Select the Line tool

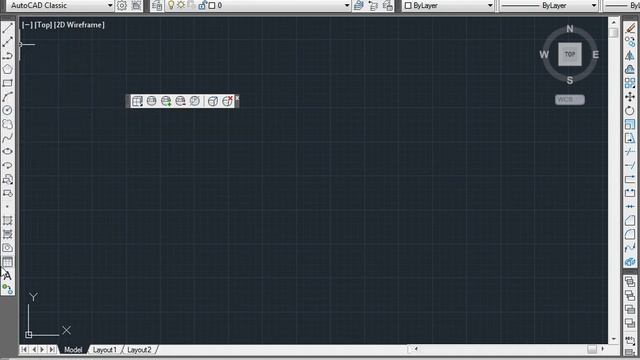point(7,28)
